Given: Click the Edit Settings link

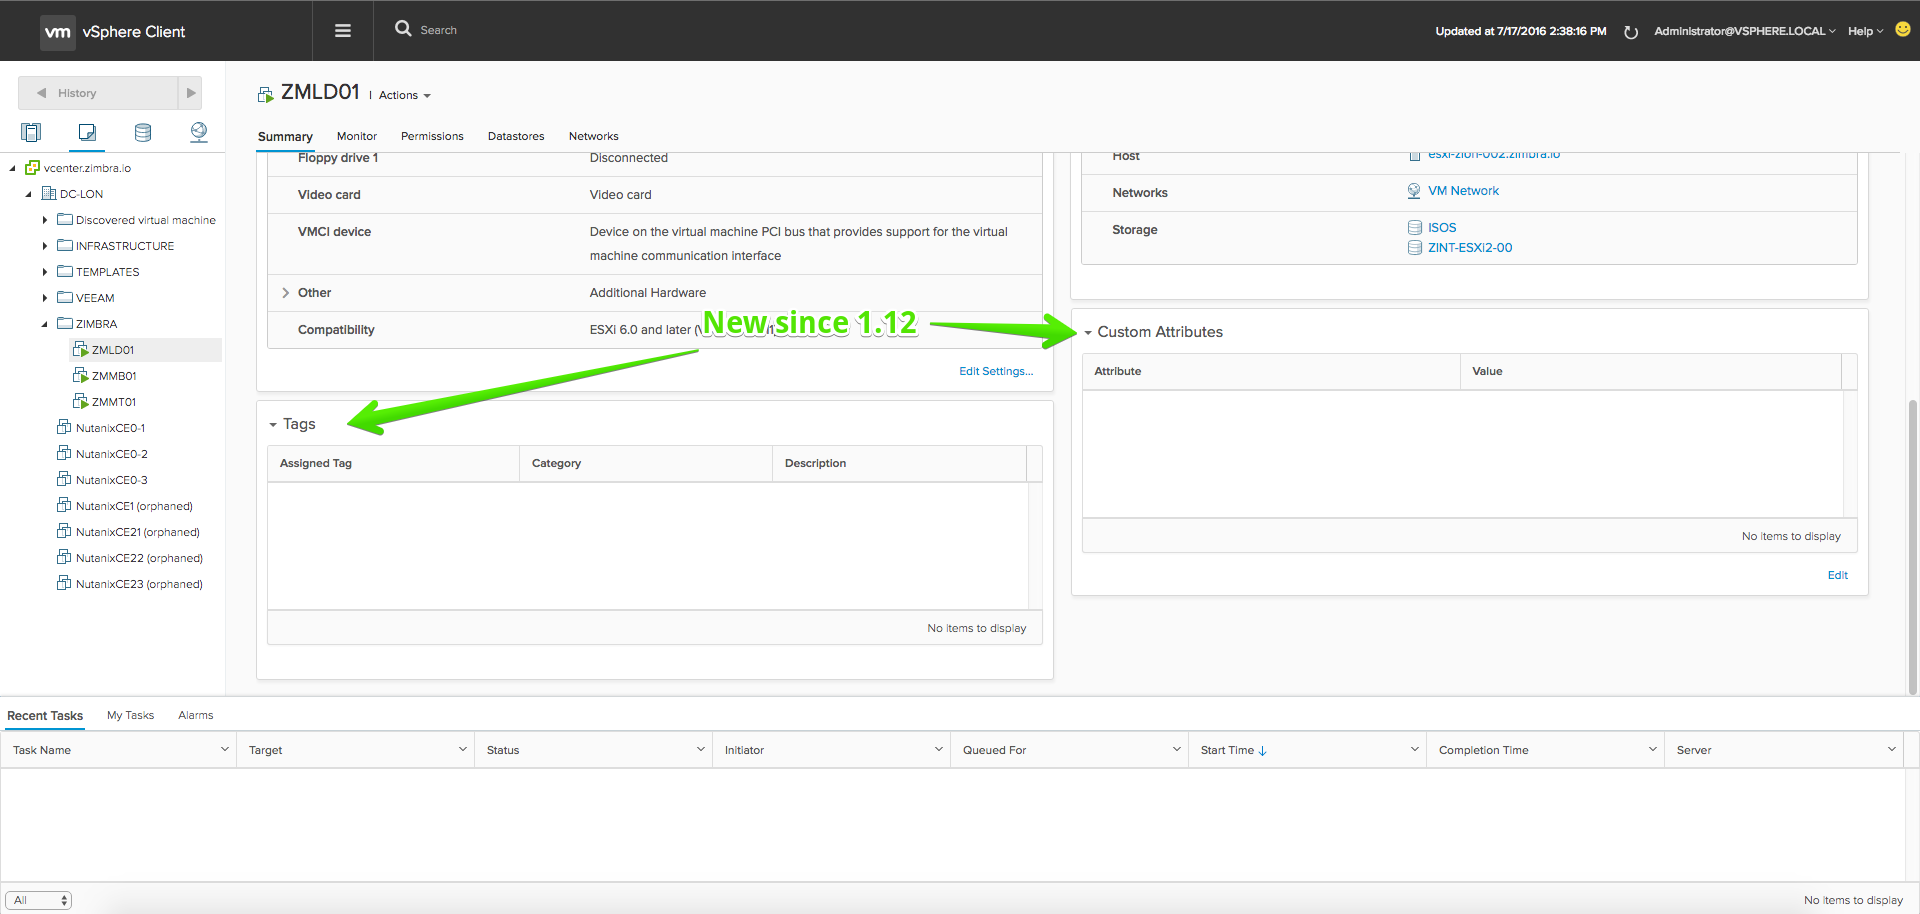Looking at the screenshot, I should tap(996, 371).
